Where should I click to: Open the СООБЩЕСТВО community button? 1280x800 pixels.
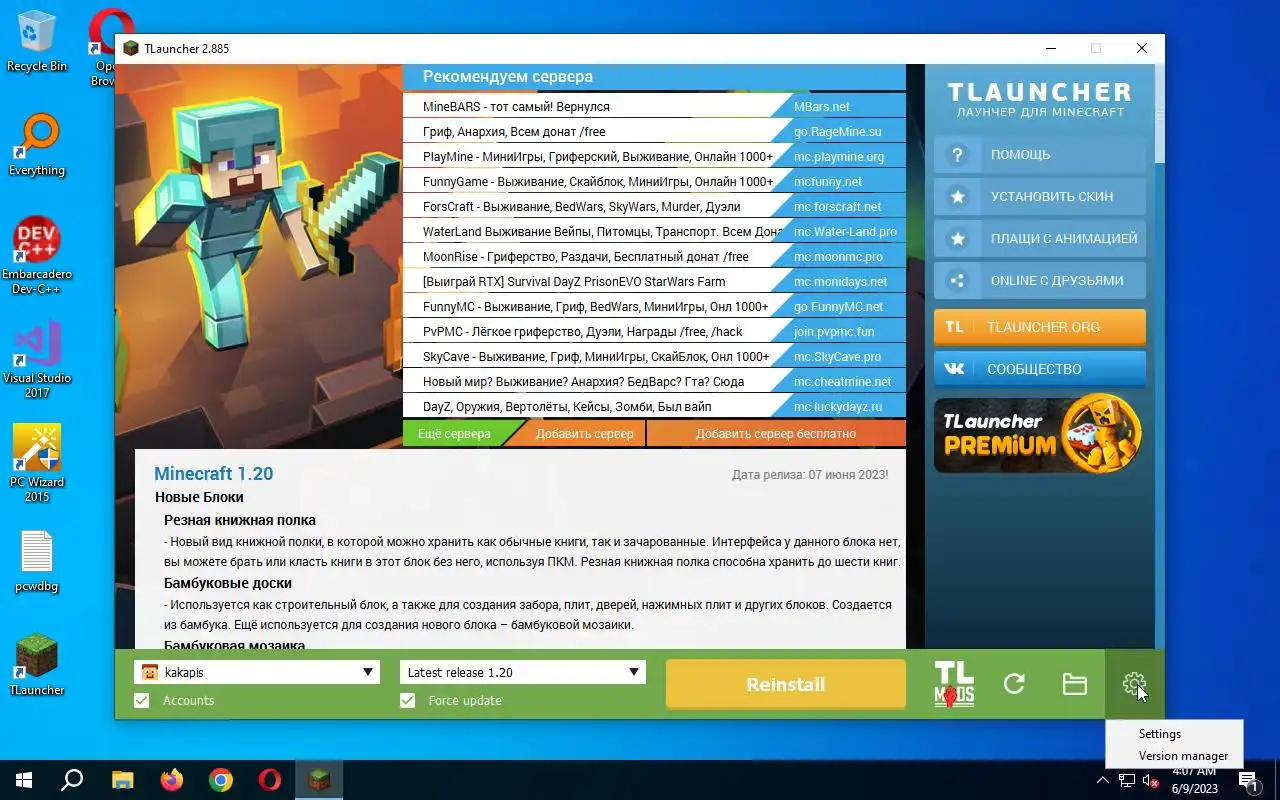1040,369
